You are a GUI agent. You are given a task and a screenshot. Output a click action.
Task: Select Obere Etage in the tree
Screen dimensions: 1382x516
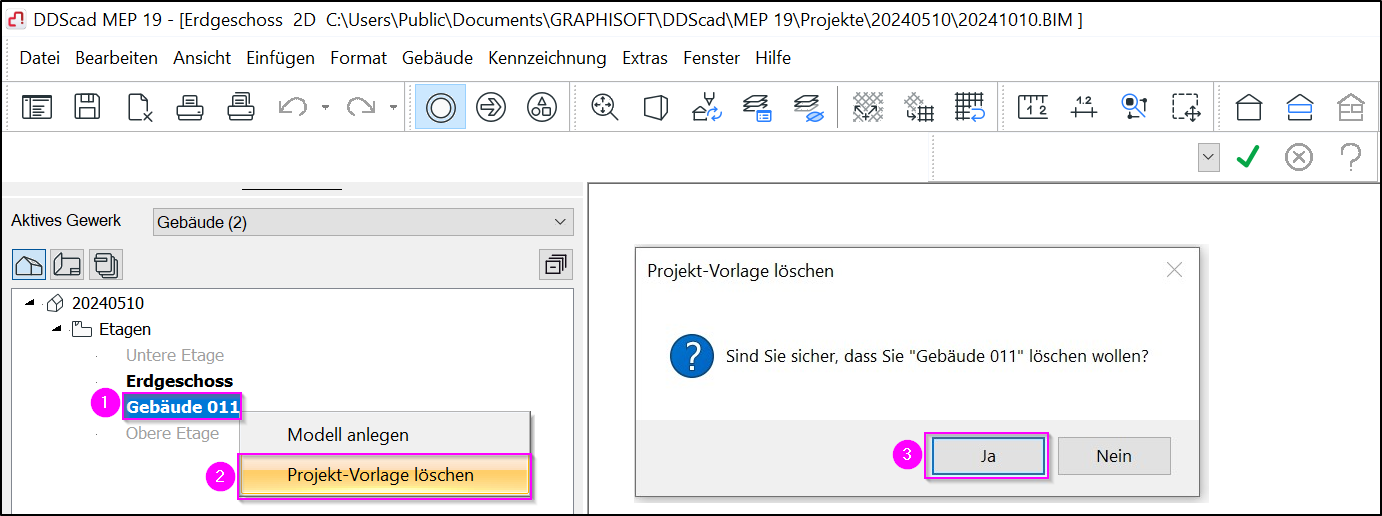[x=172, y=433]
